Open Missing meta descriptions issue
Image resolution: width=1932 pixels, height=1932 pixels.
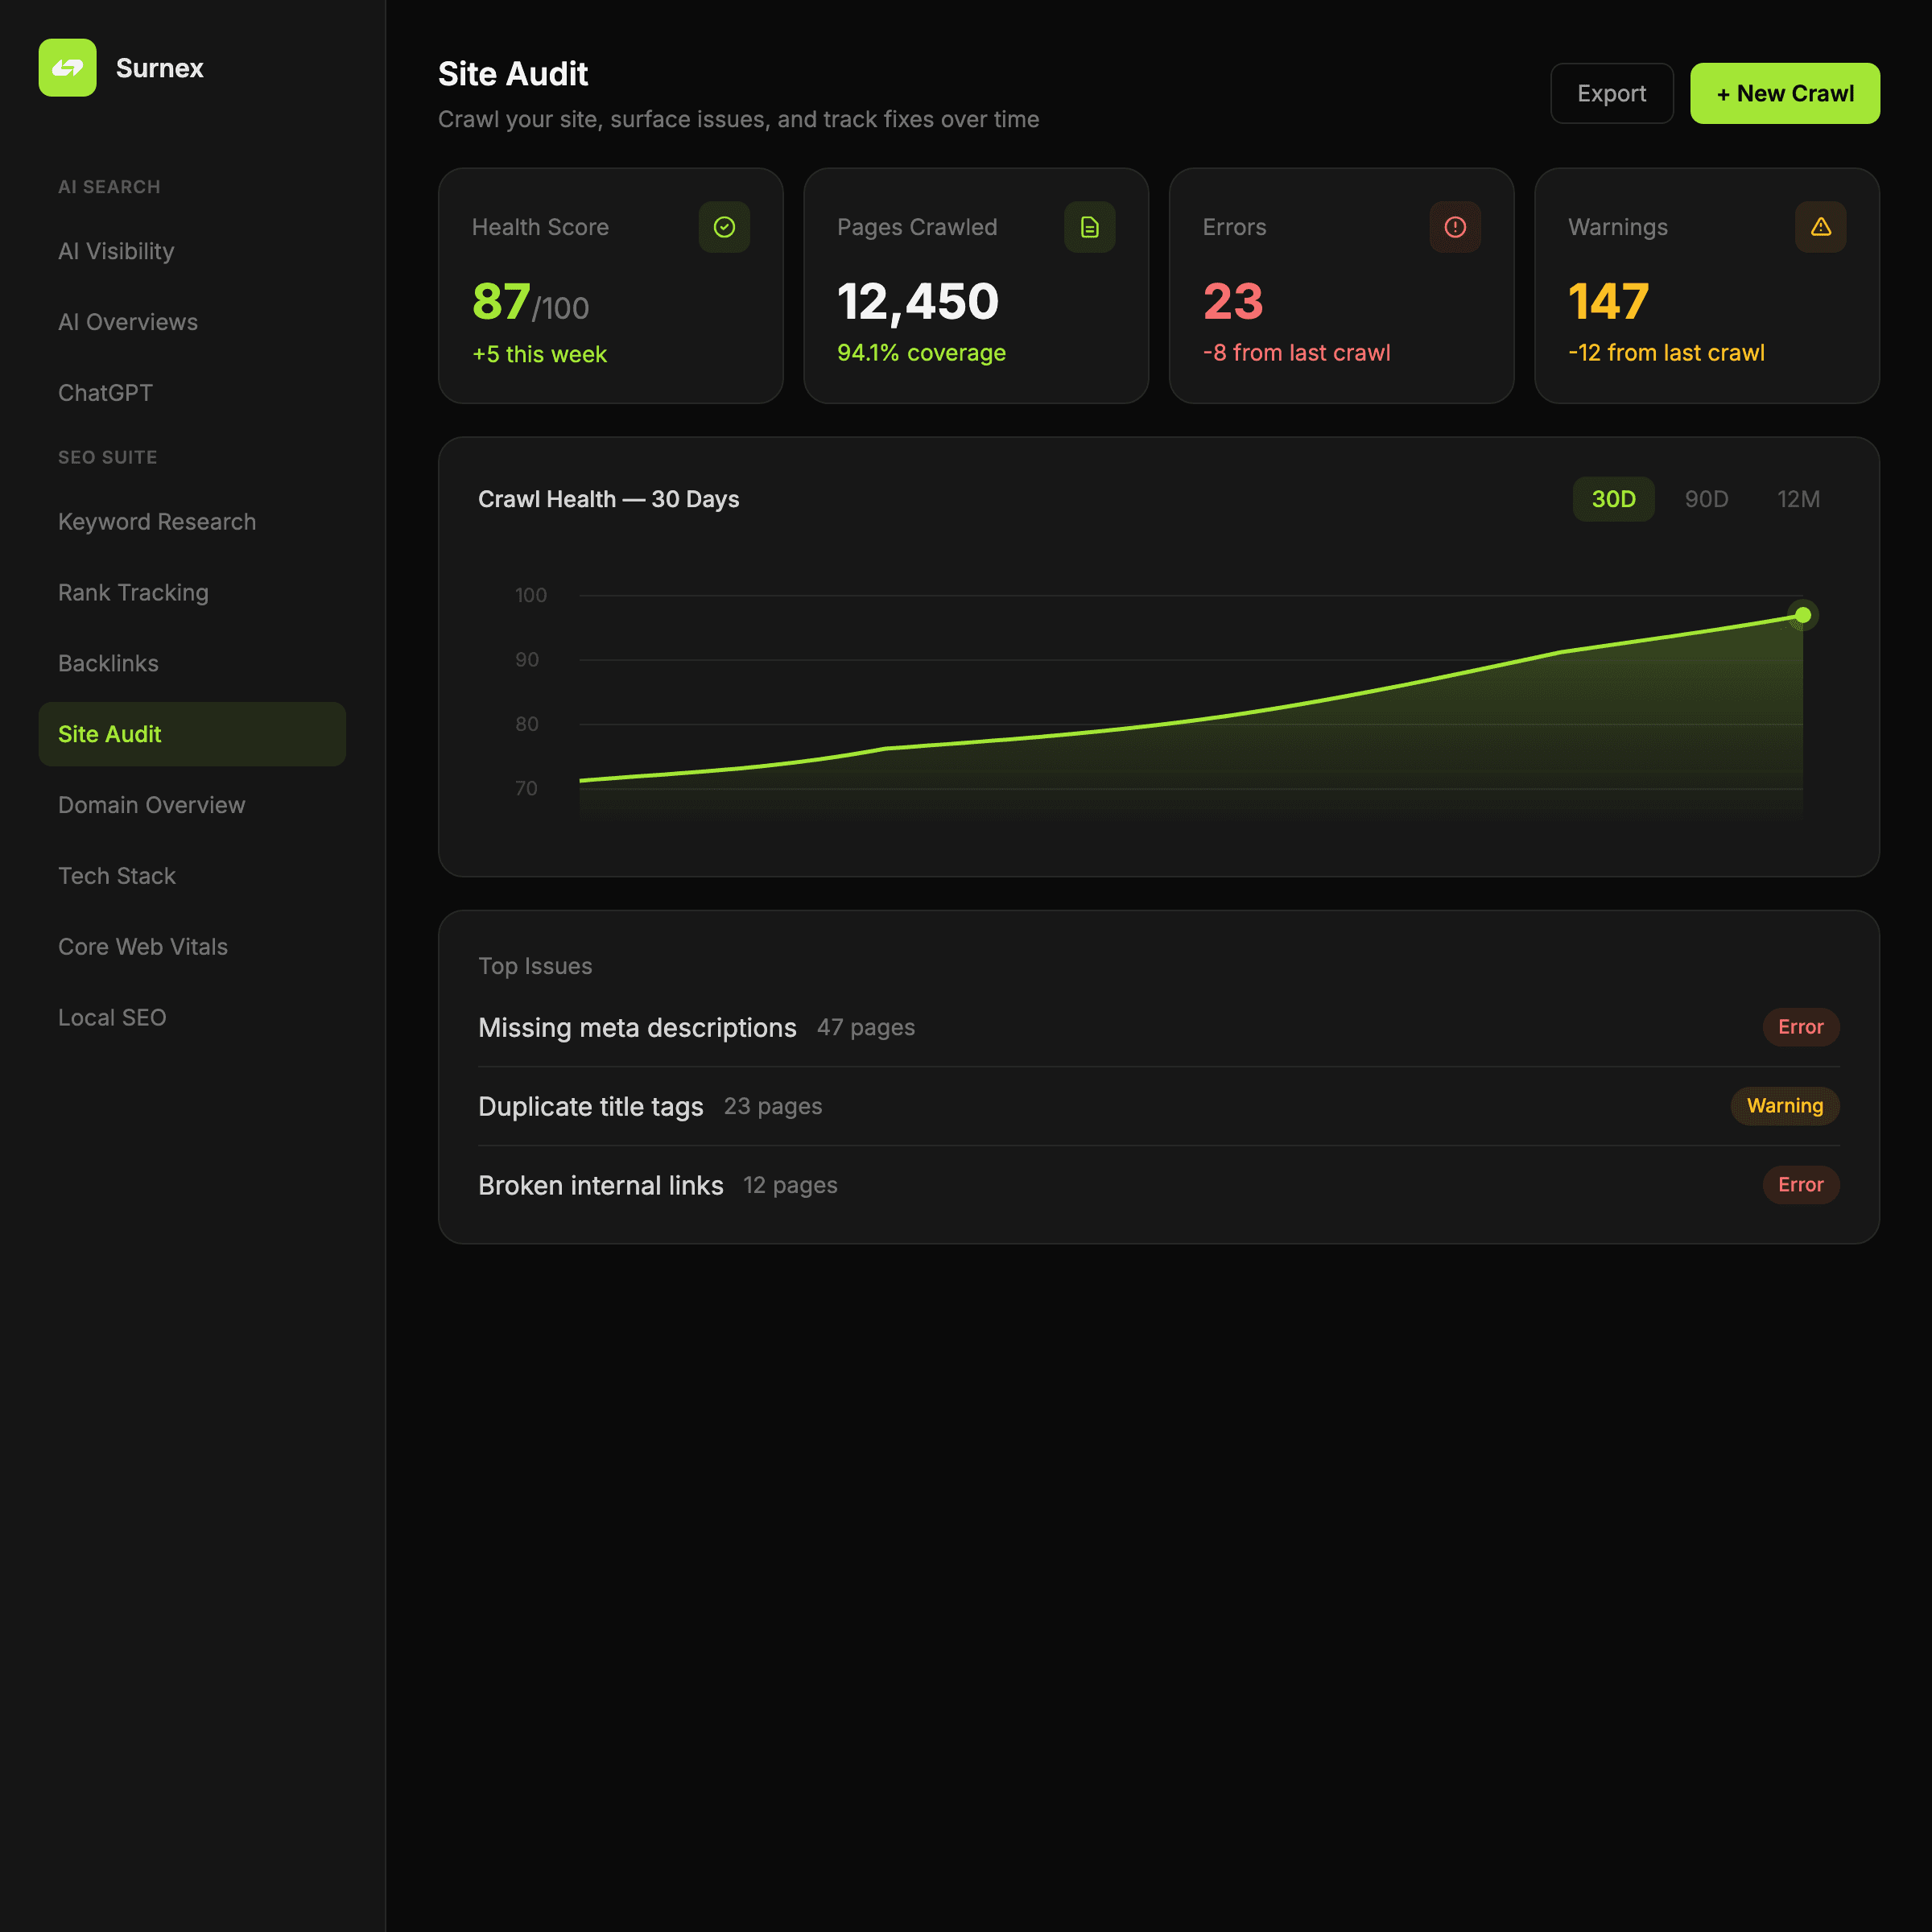click(x=637, y=1028)
